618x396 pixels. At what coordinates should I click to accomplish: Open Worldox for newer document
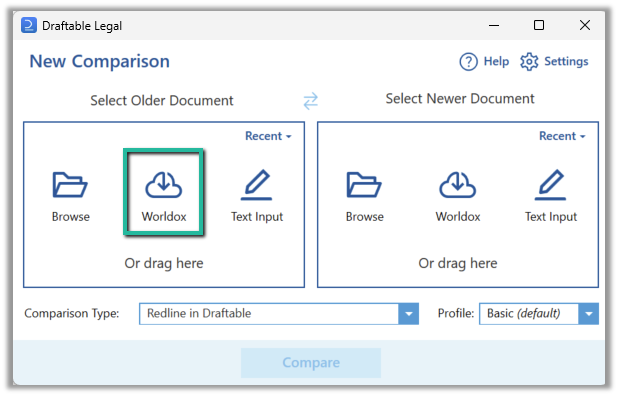(458, 184)
